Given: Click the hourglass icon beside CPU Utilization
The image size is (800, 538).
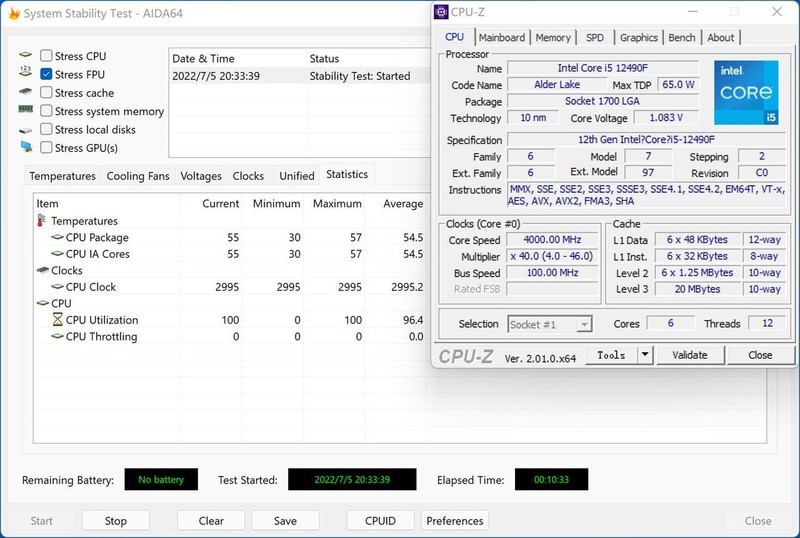Looking at the screenshot, I should click(57, 320).
